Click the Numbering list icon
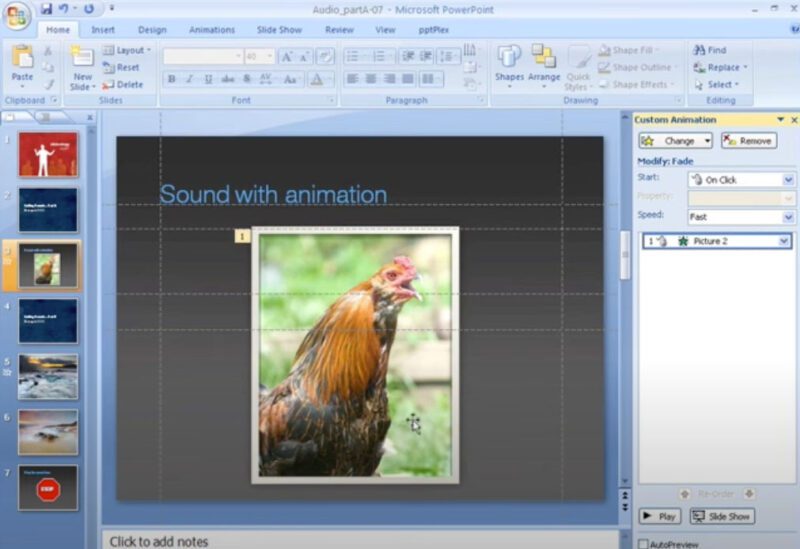Viewport: 800px width, 549px height. [x=379, y=56]
